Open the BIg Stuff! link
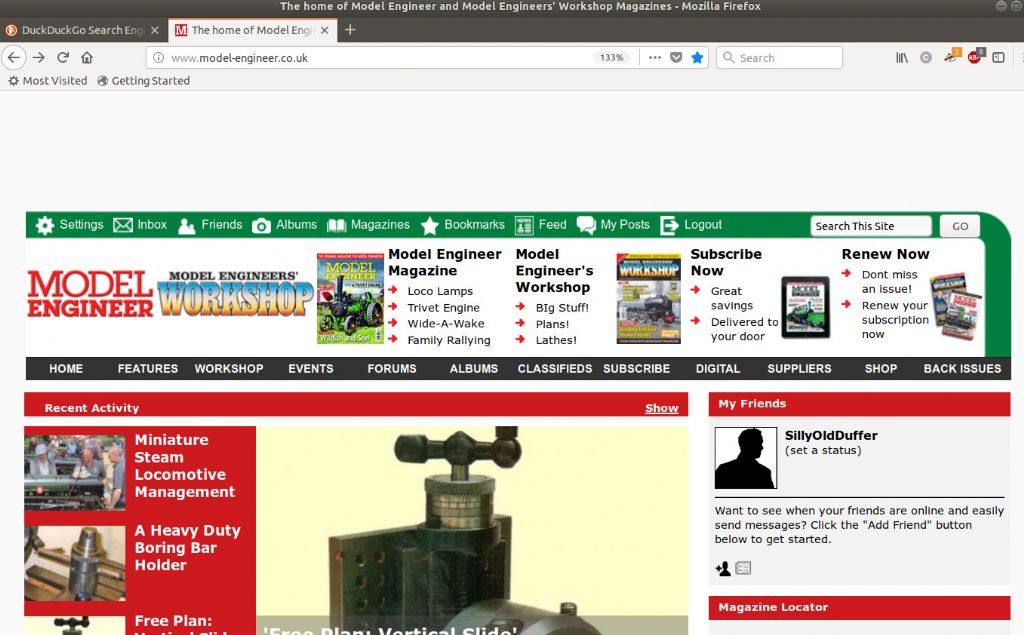Screen dimensions: 1024x635 point(562,307)
